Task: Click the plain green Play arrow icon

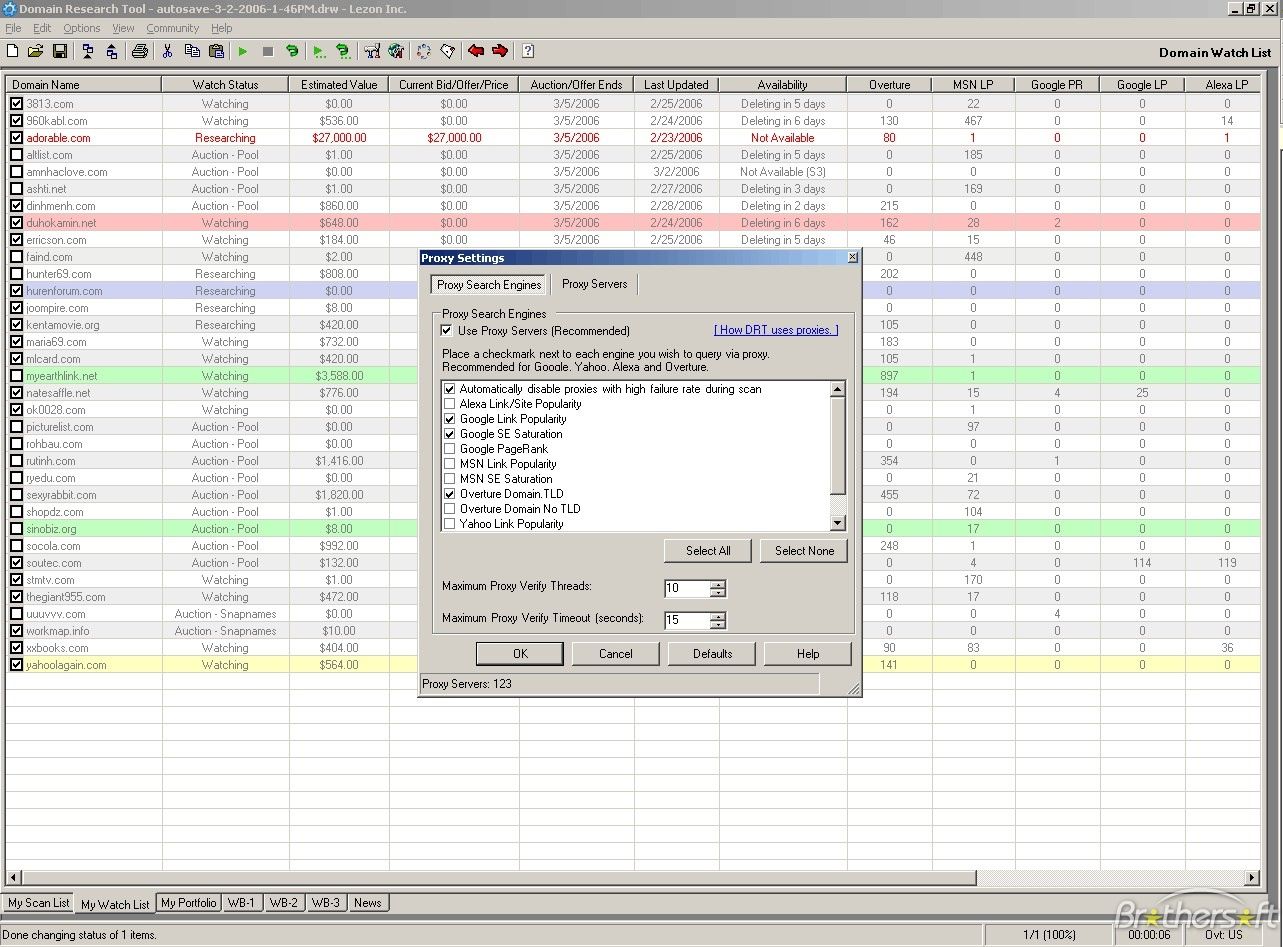Action: coord(243,51)
